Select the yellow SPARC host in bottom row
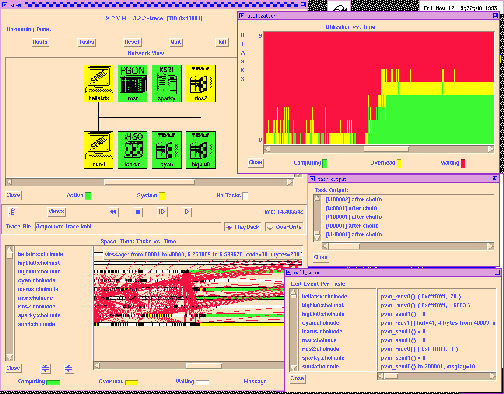504x394 pixels. coord(99,150)
